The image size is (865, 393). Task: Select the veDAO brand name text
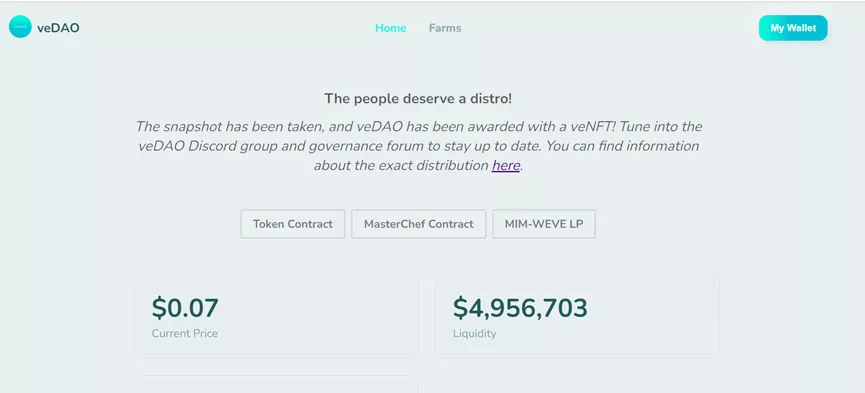pyautogui.click(x=58, y=28)
